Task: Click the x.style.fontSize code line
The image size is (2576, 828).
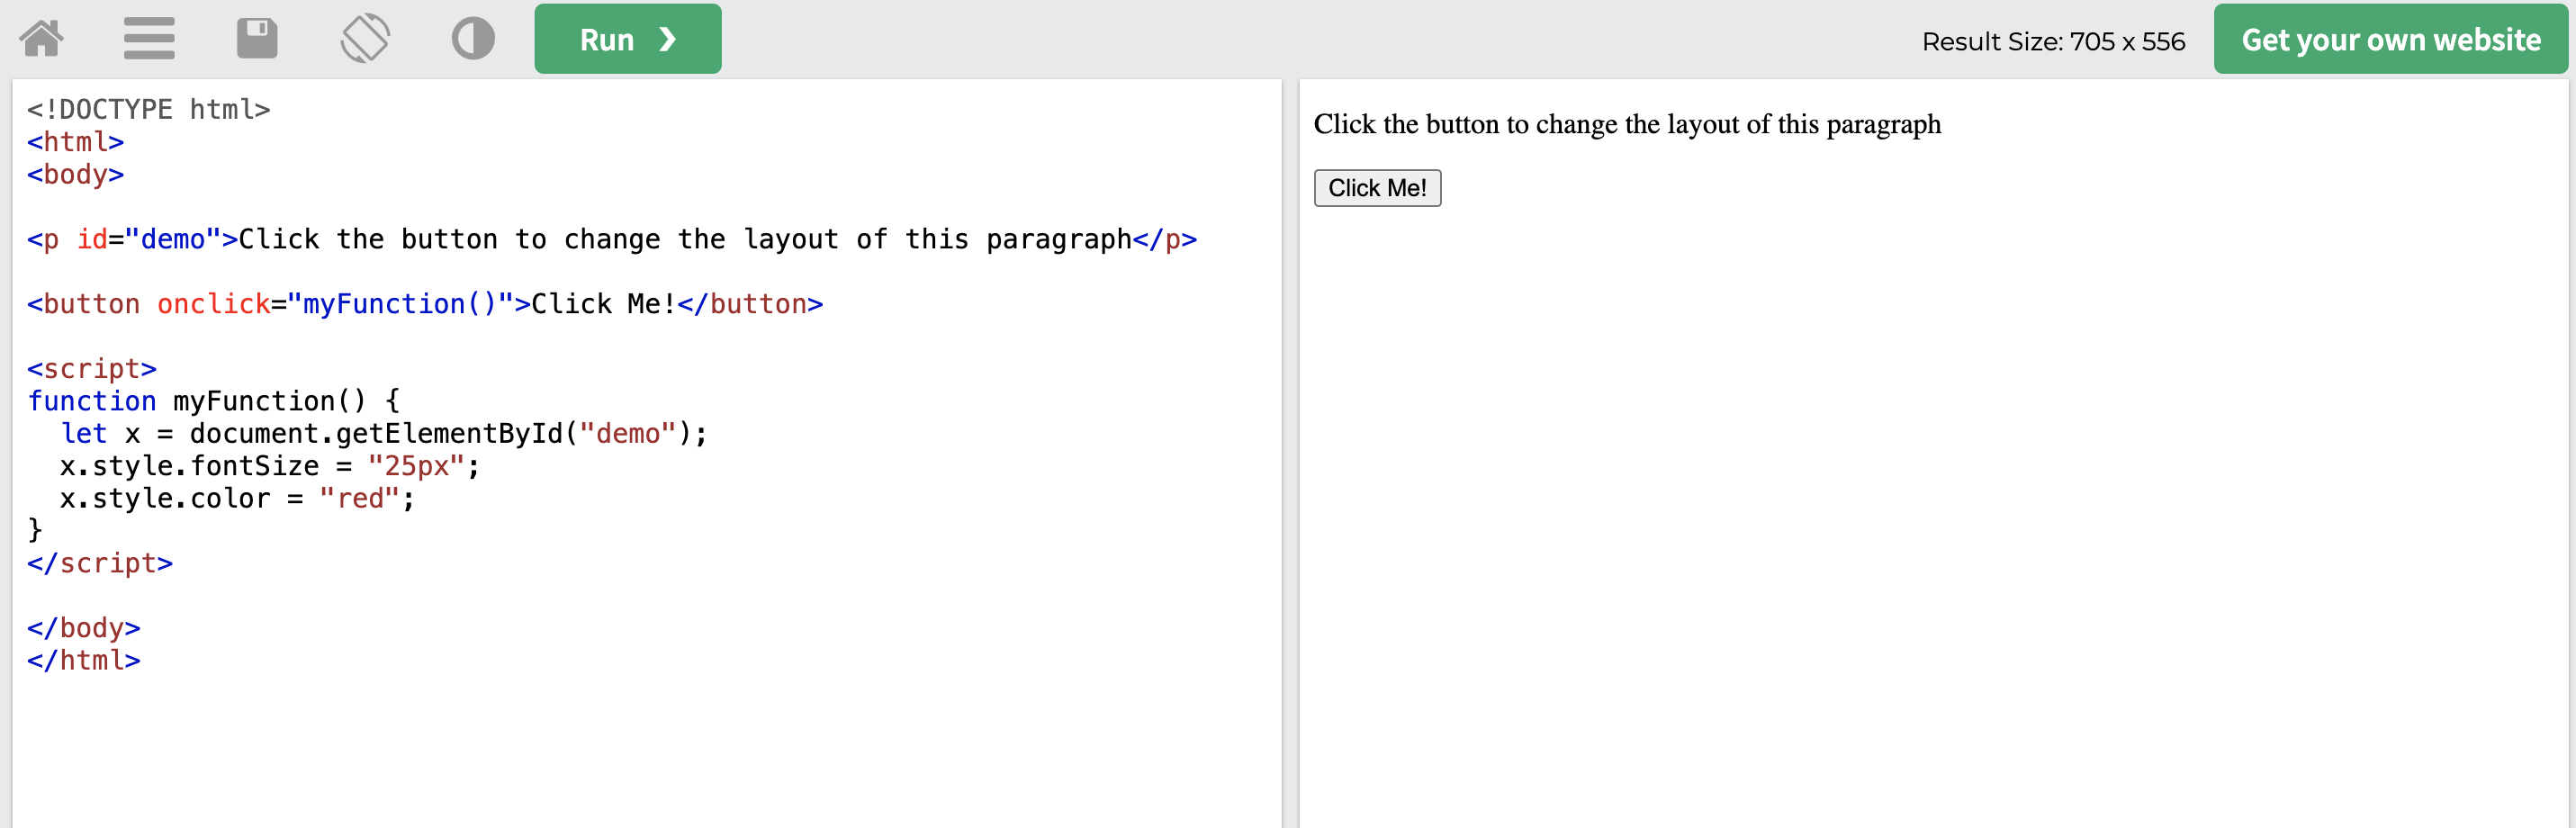Action: point(269,466)
